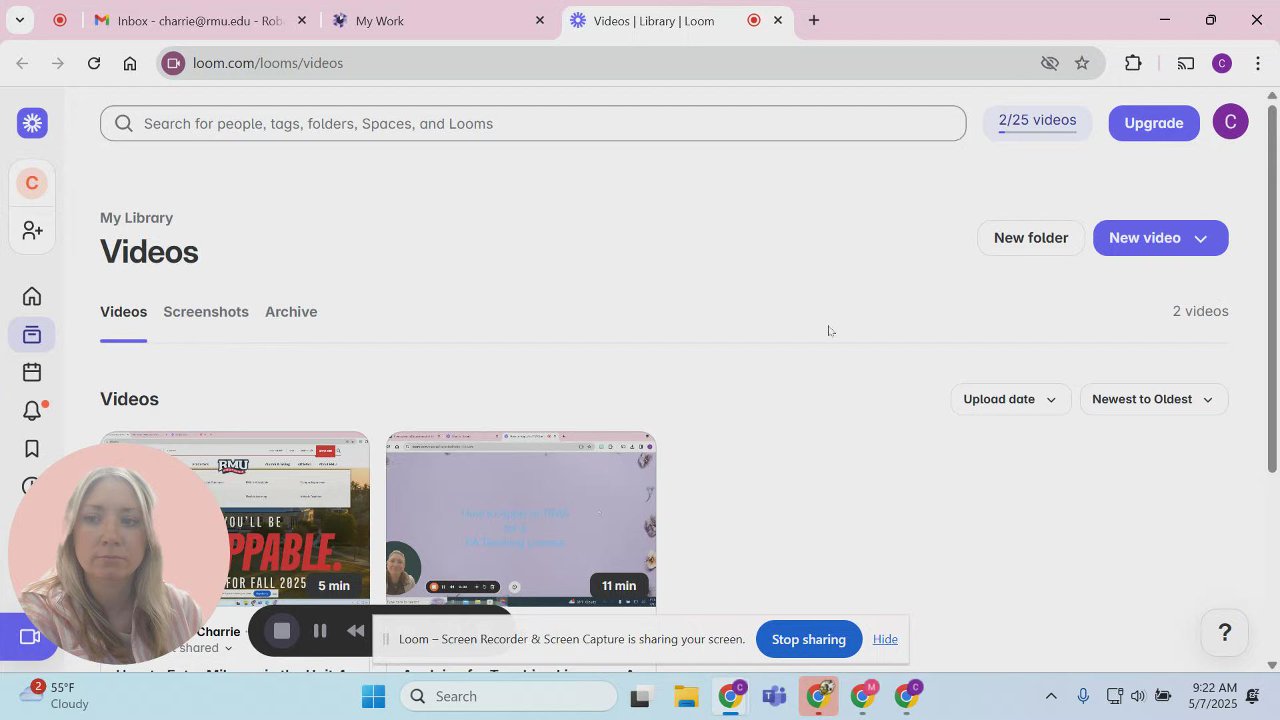Open the Library icon in sidebar
The height and width of the screenshot is (720, 1280).
(32, 334)
